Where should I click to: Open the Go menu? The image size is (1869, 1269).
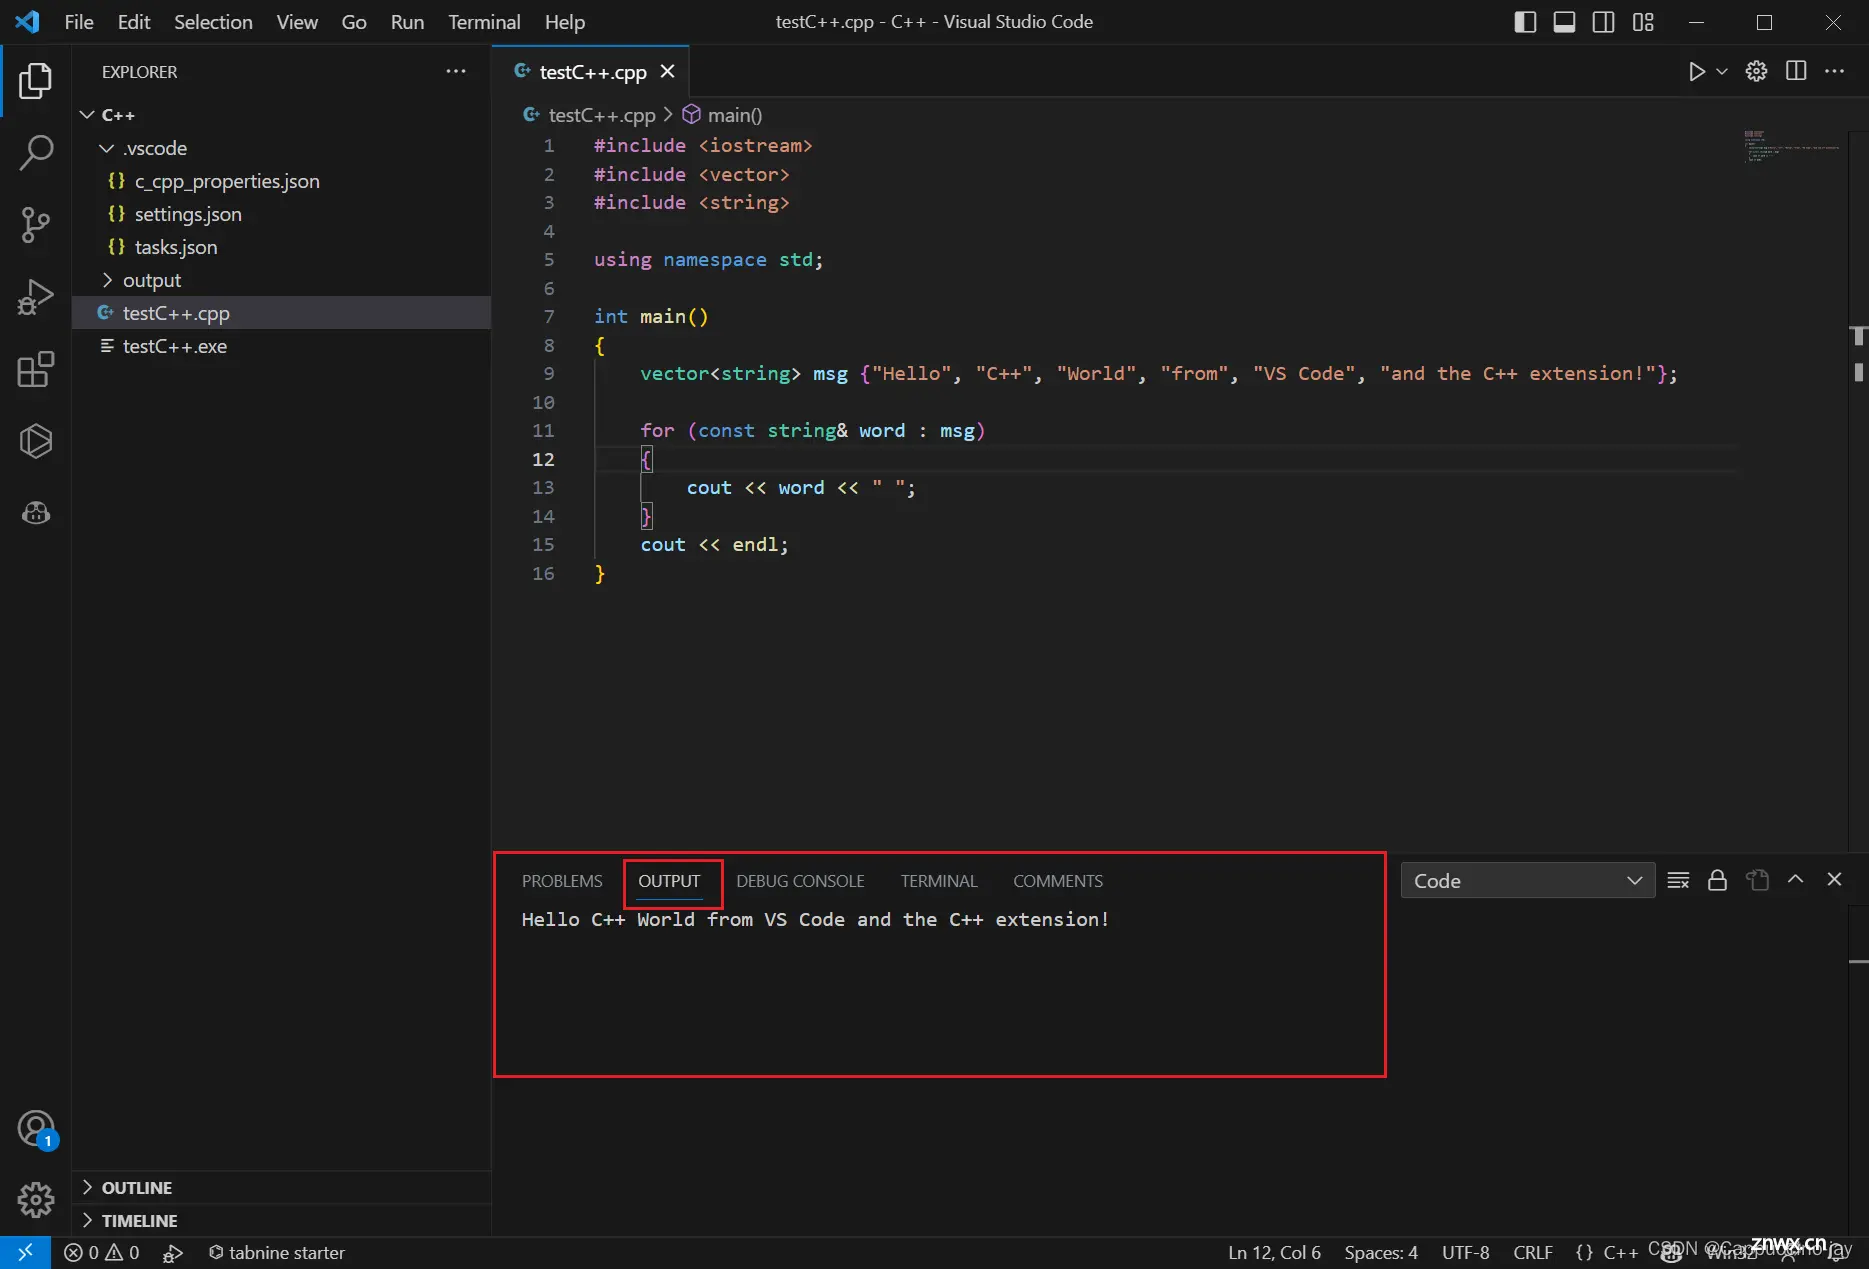point(354,22)
